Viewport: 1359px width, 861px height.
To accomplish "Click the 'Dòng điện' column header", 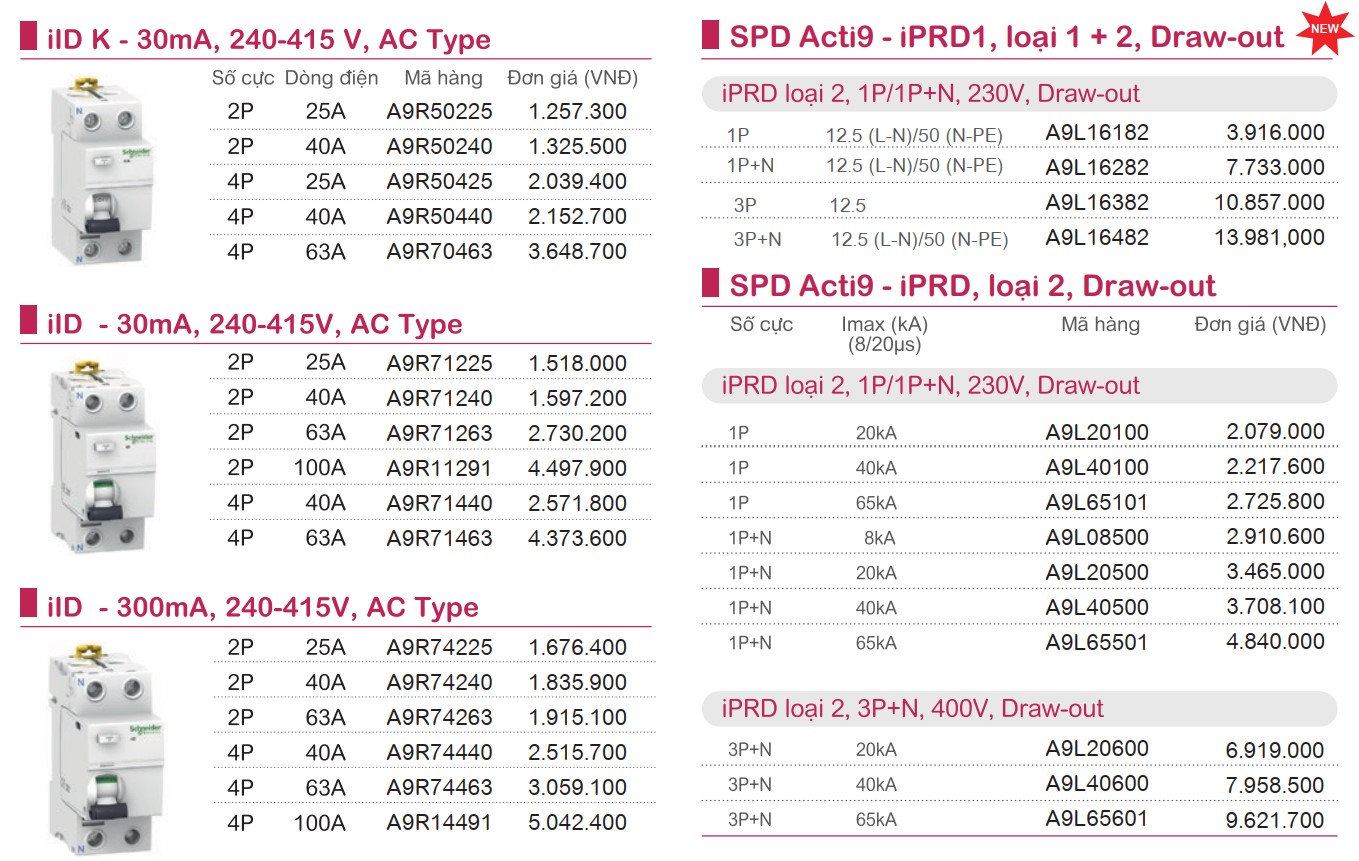I will click(332, 78).
